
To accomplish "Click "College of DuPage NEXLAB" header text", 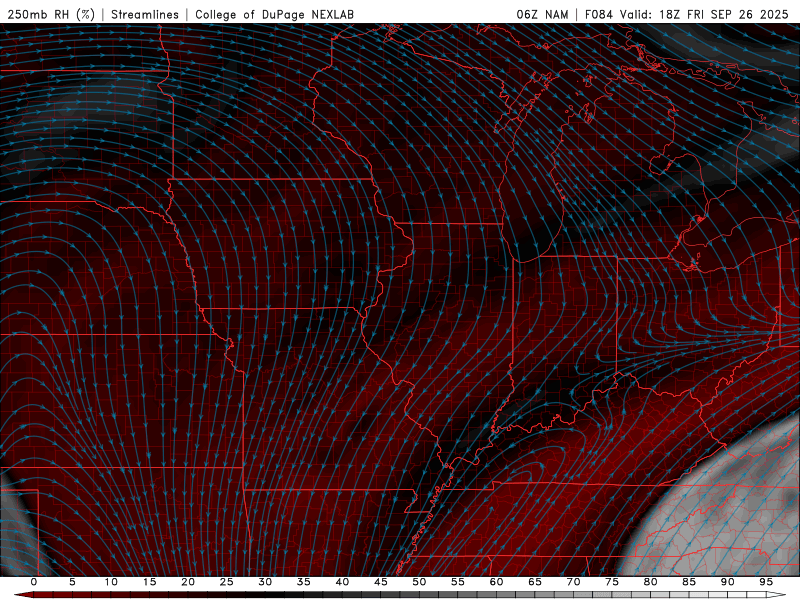I will point(274,14).
